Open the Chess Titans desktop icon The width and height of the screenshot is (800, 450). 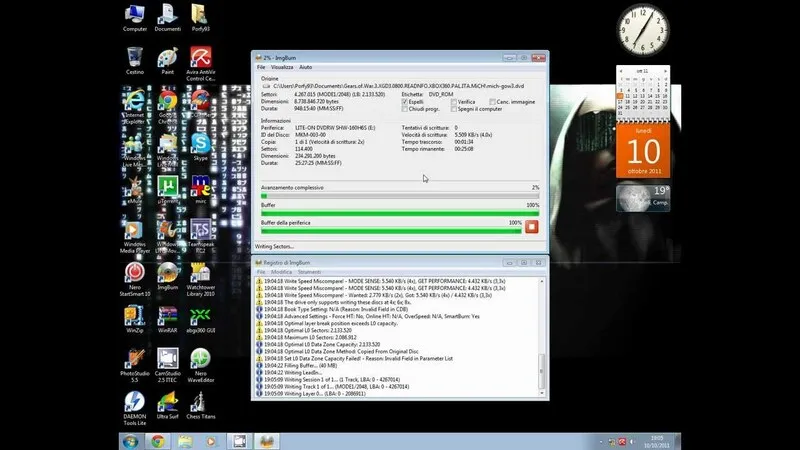(200, 402)
